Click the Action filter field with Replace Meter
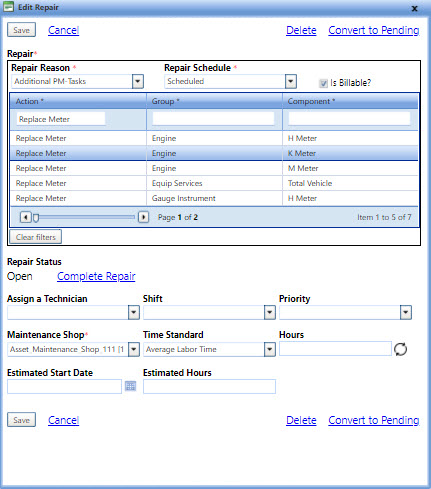 (61, 119)
